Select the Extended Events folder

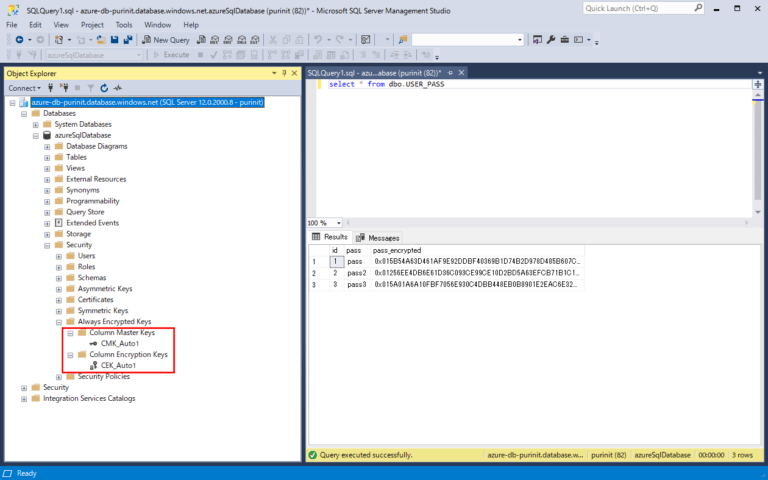[92, 223]
